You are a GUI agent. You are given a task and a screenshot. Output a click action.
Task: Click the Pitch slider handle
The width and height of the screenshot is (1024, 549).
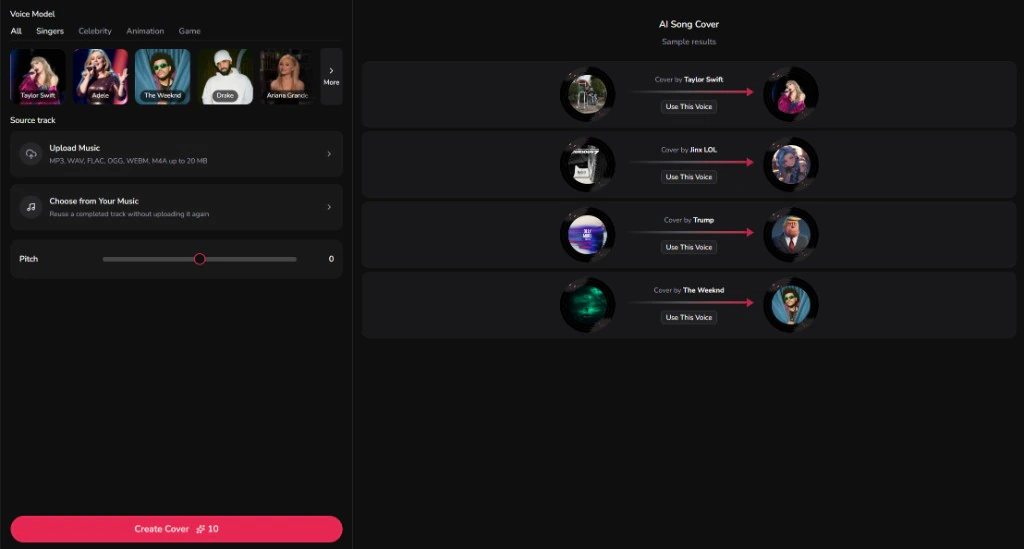(x=200, y=259)
